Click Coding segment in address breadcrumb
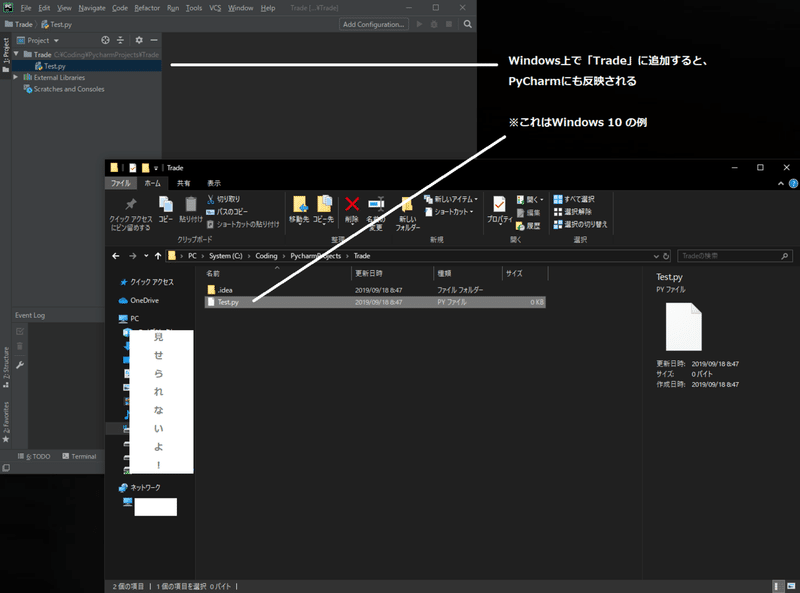This screenshot has width=800, height=593. (266, 256)
